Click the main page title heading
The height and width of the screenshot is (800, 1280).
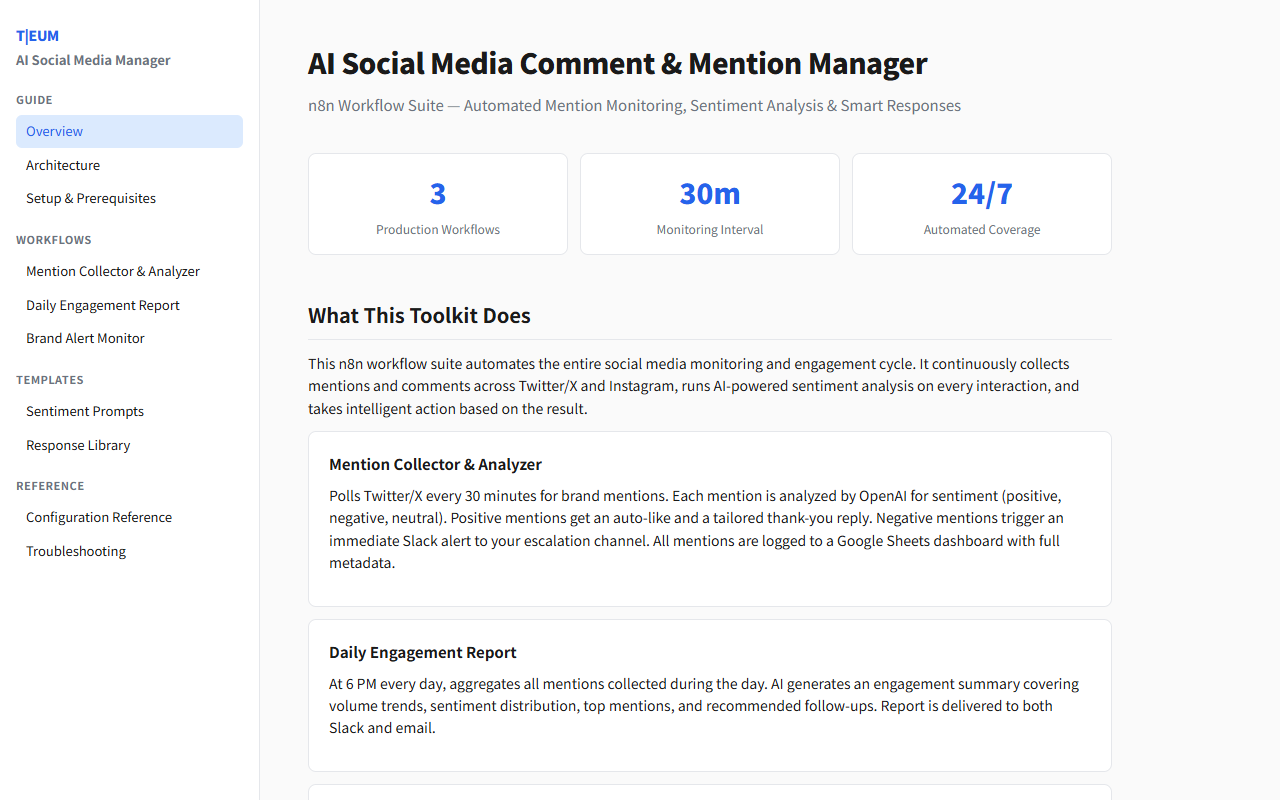pyautogui.click(x=618, y=64)
